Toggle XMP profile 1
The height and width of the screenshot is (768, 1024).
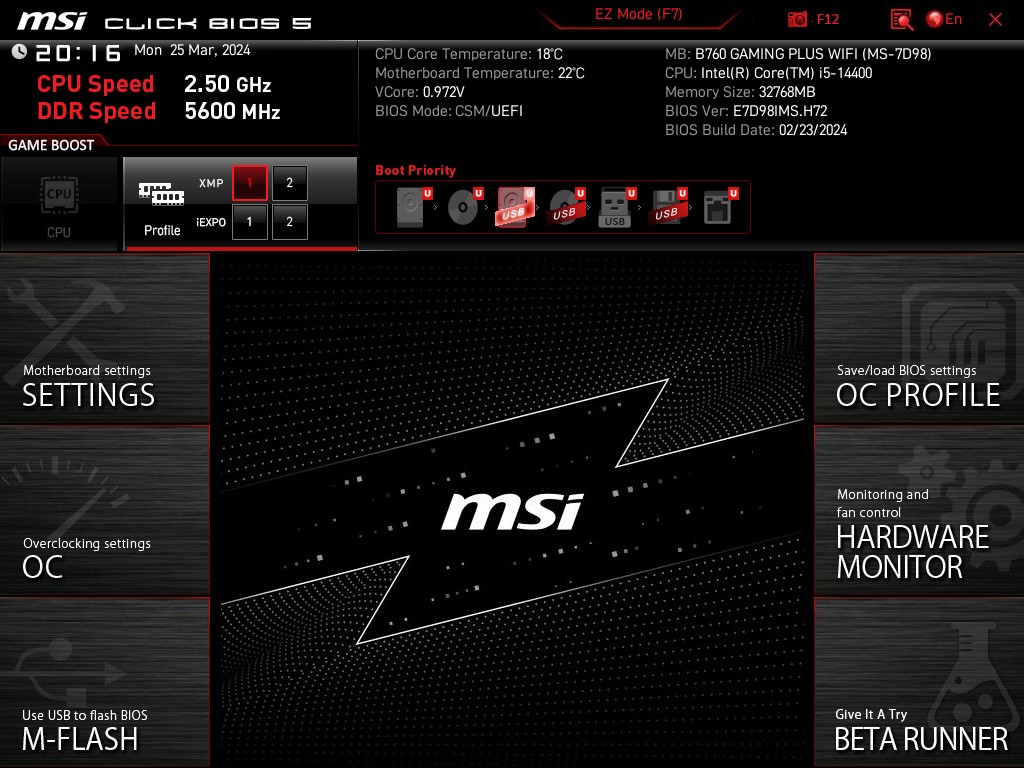pyautogui.click(x=250, y=183)
